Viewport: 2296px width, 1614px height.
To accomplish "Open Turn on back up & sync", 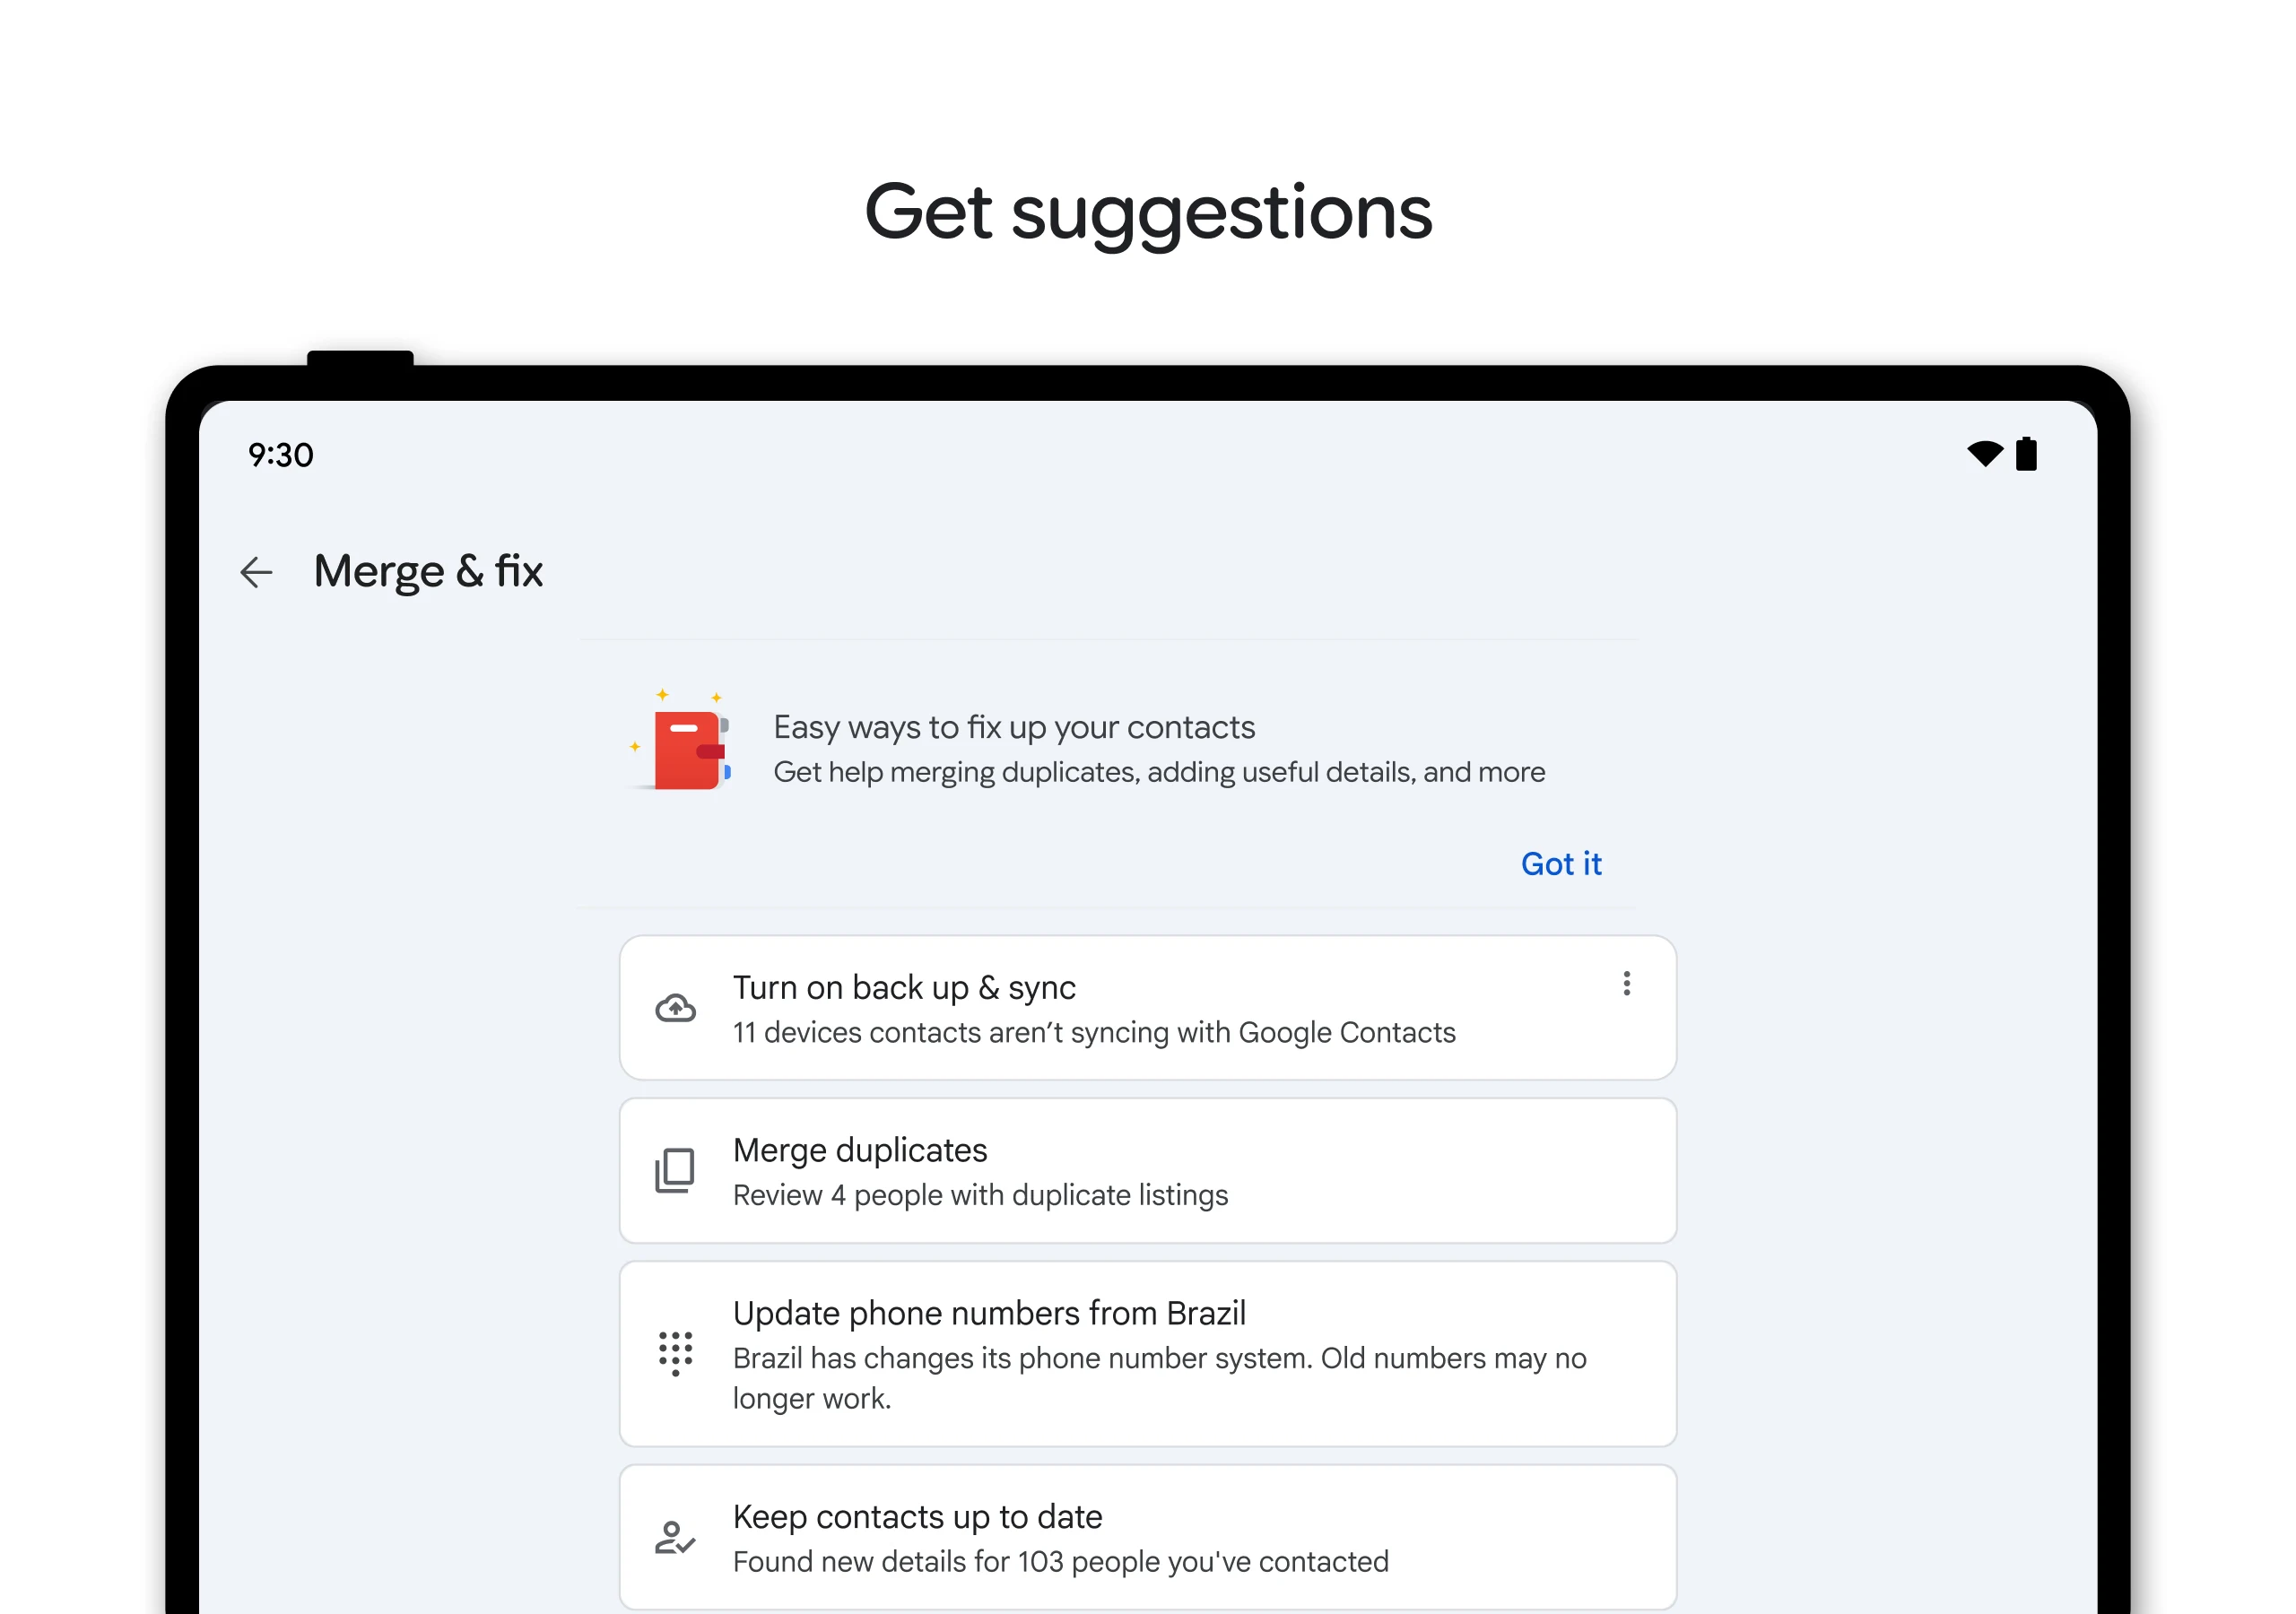I will (x=904, y=988).
